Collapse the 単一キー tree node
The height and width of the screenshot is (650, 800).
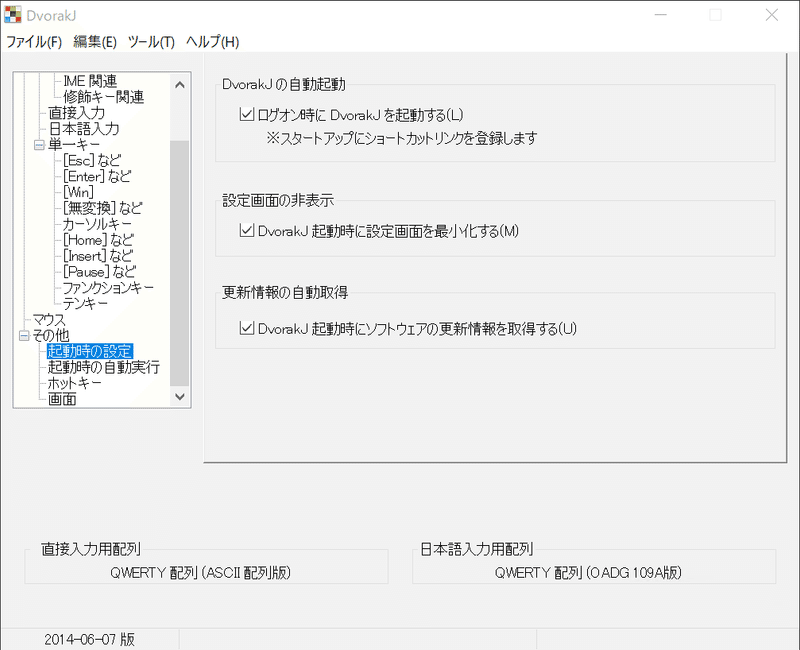(39, 145)
